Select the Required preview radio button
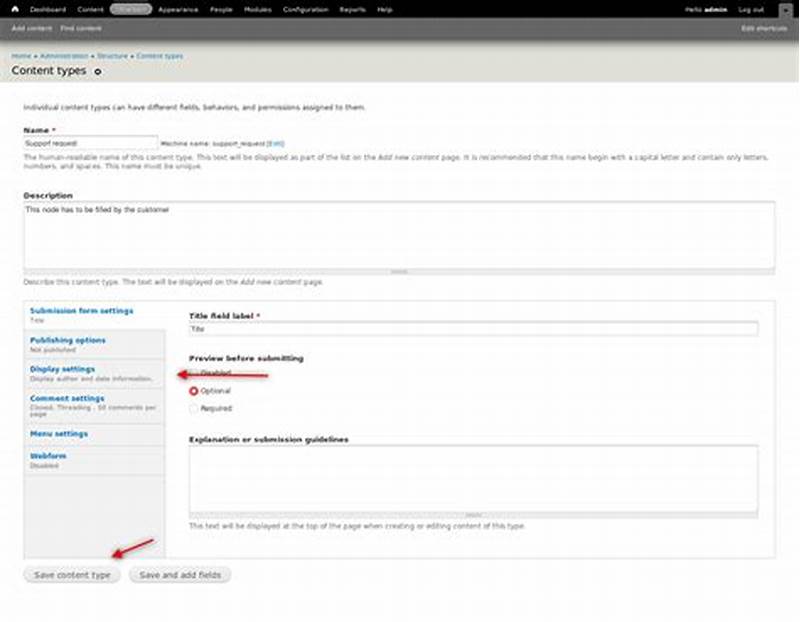 click(194, 408)
